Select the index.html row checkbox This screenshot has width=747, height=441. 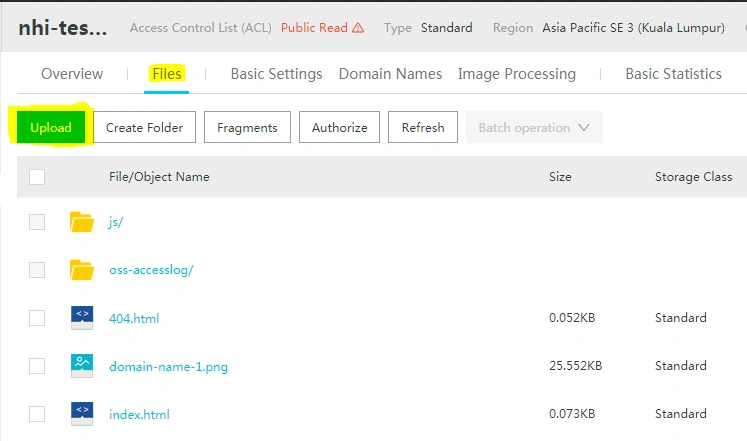point(37,414)
